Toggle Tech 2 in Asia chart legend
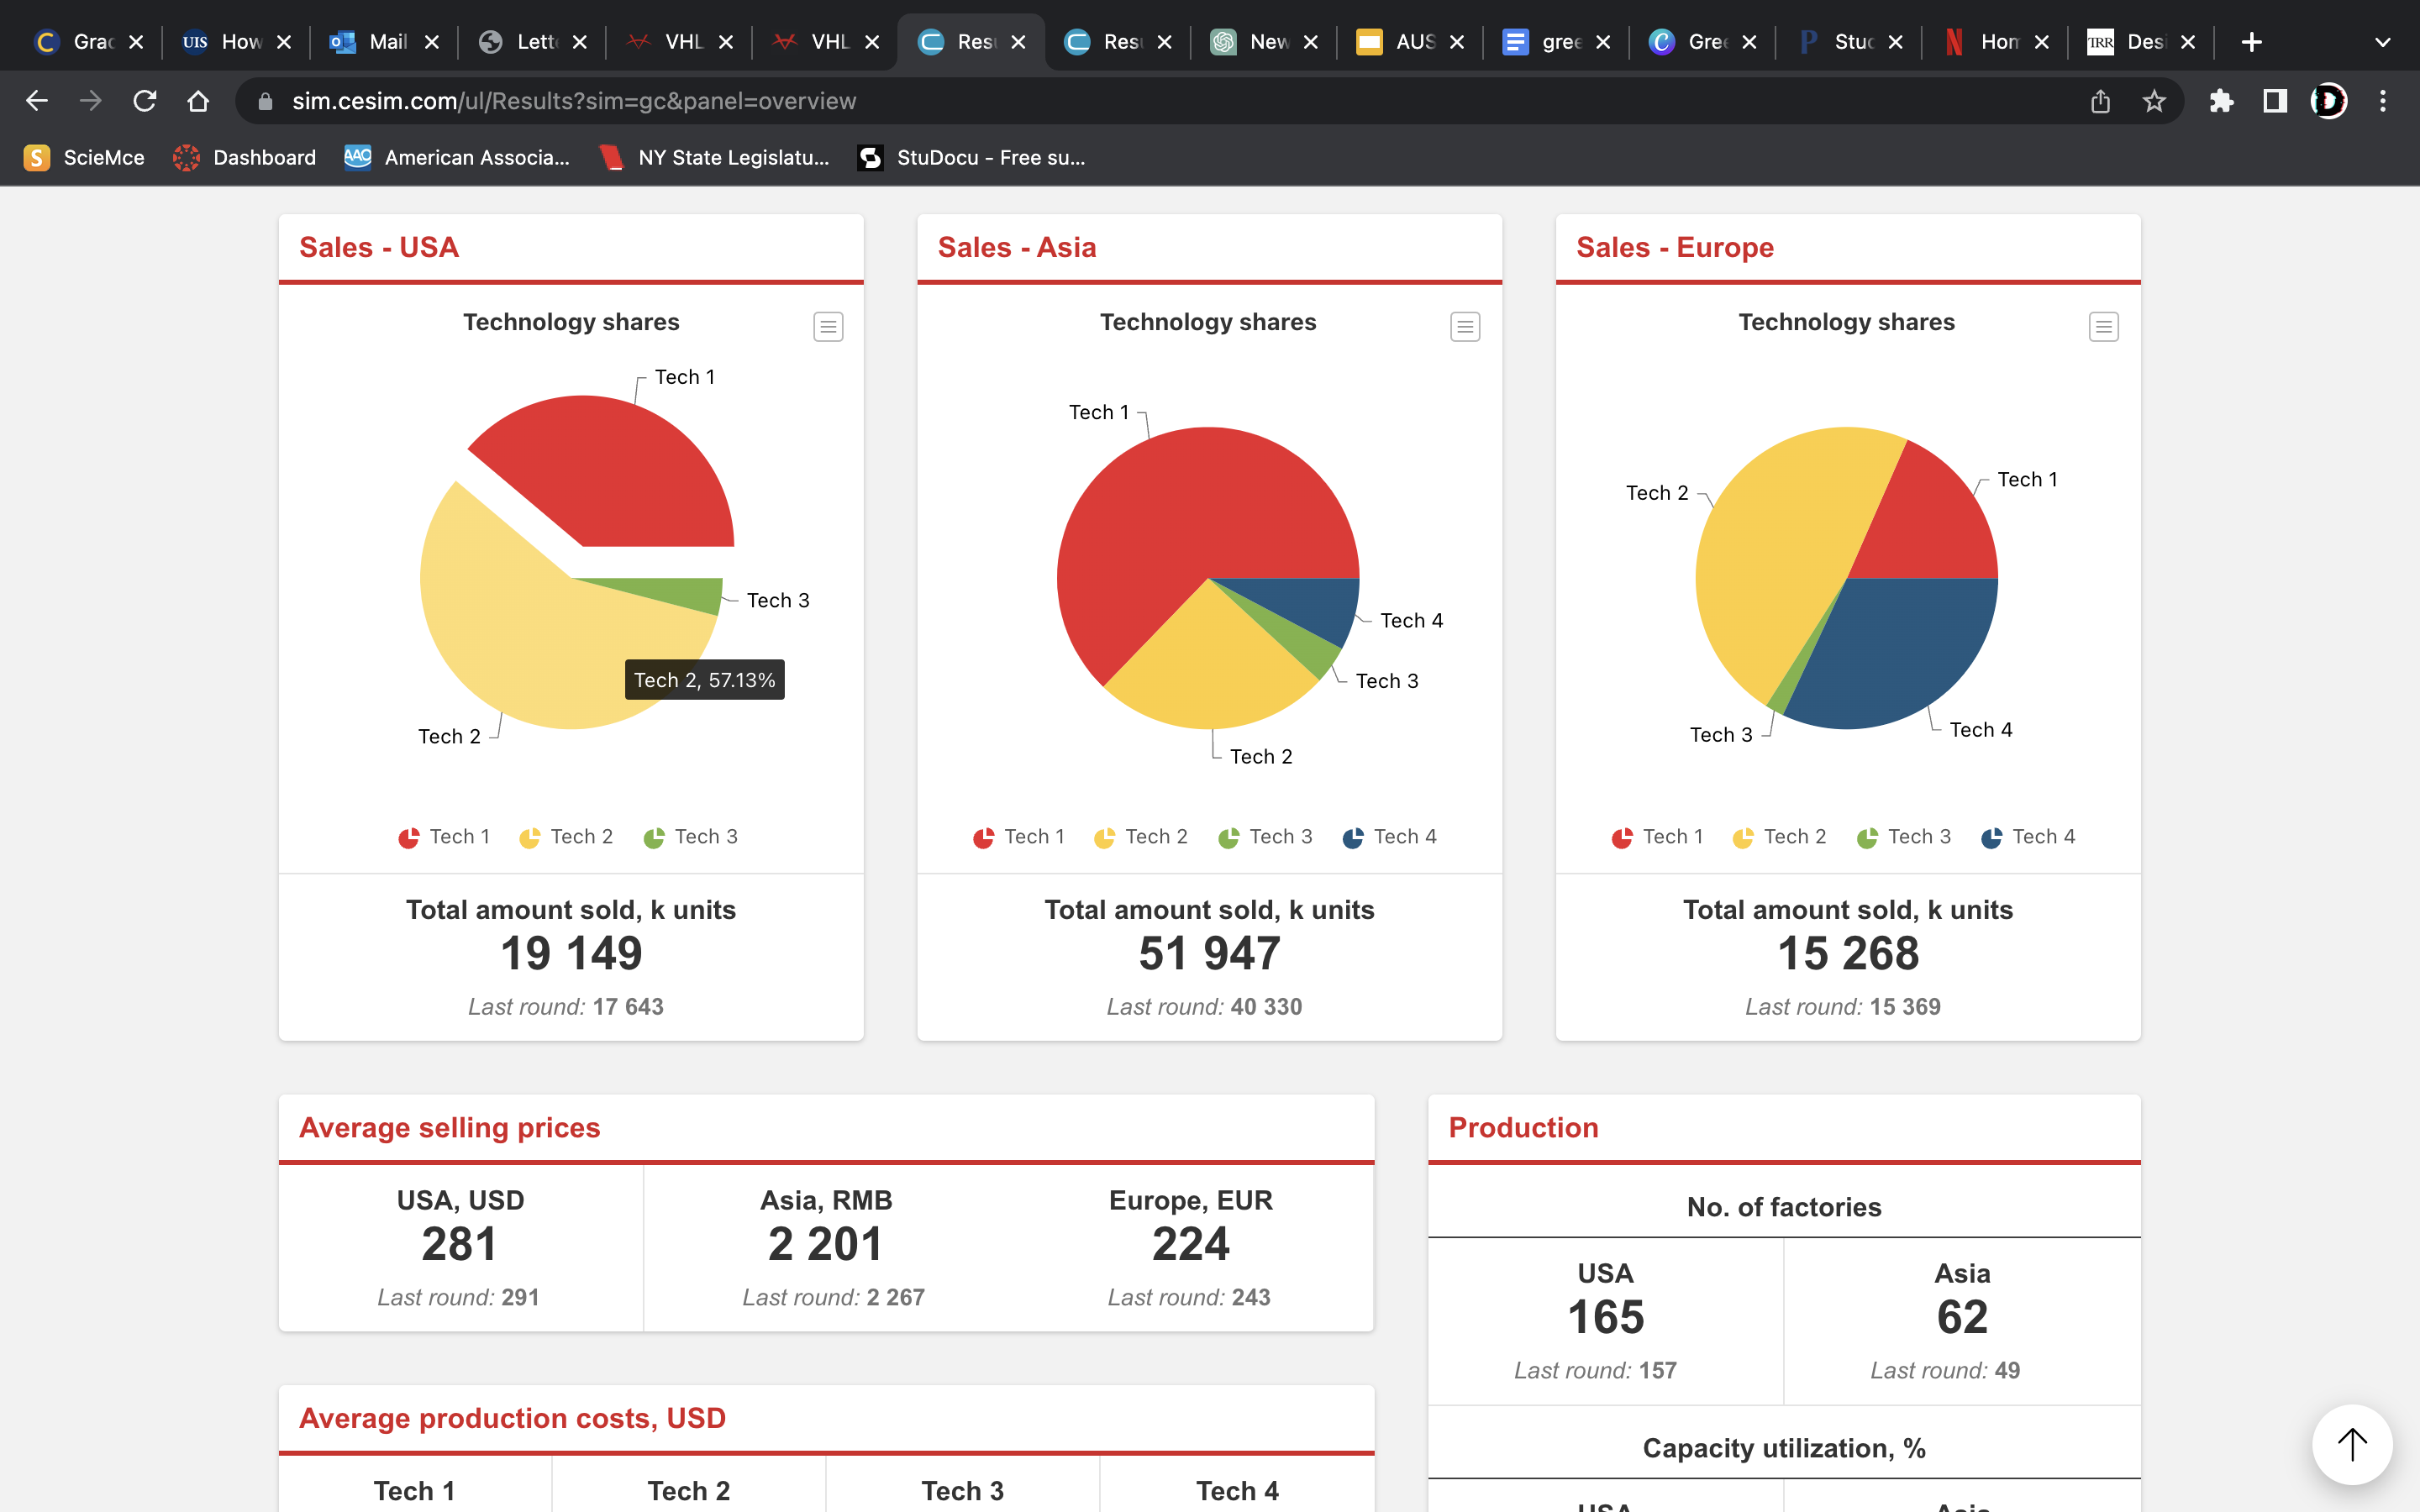The height and width of the screenshot is (1512, 2420). coord(1141,837)
